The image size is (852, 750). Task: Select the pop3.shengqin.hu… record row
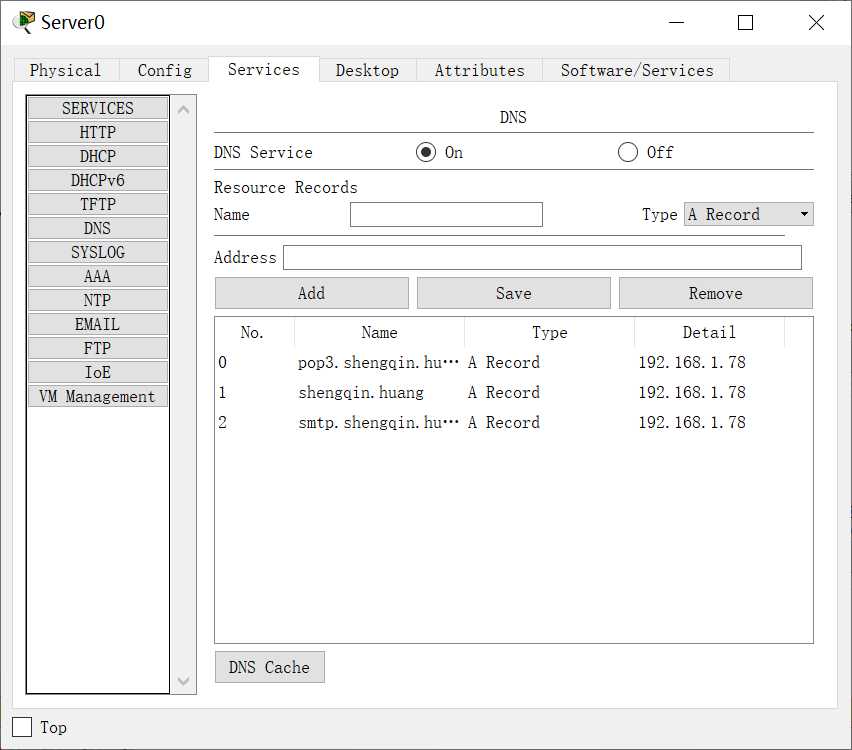coord(500,362)
